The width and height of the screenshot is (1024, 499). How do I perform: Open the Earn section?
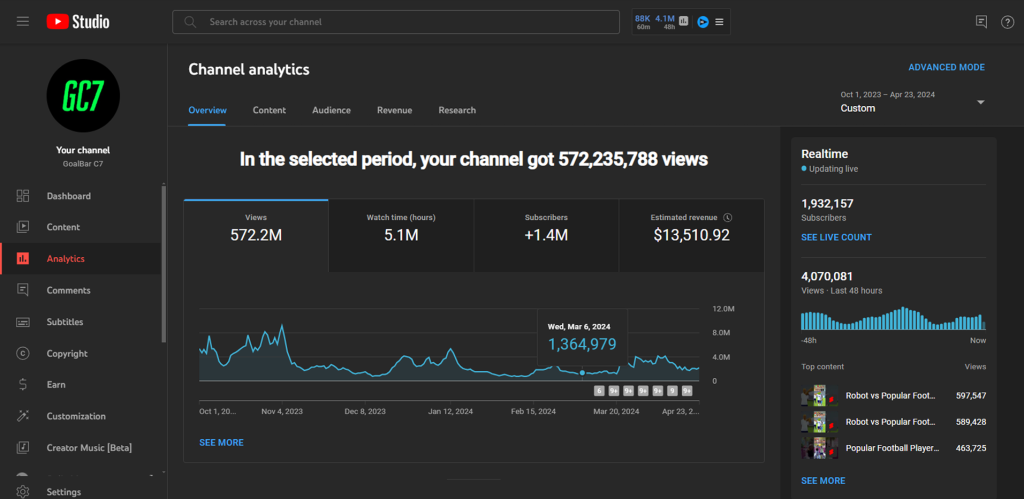[x=82, y=385]
